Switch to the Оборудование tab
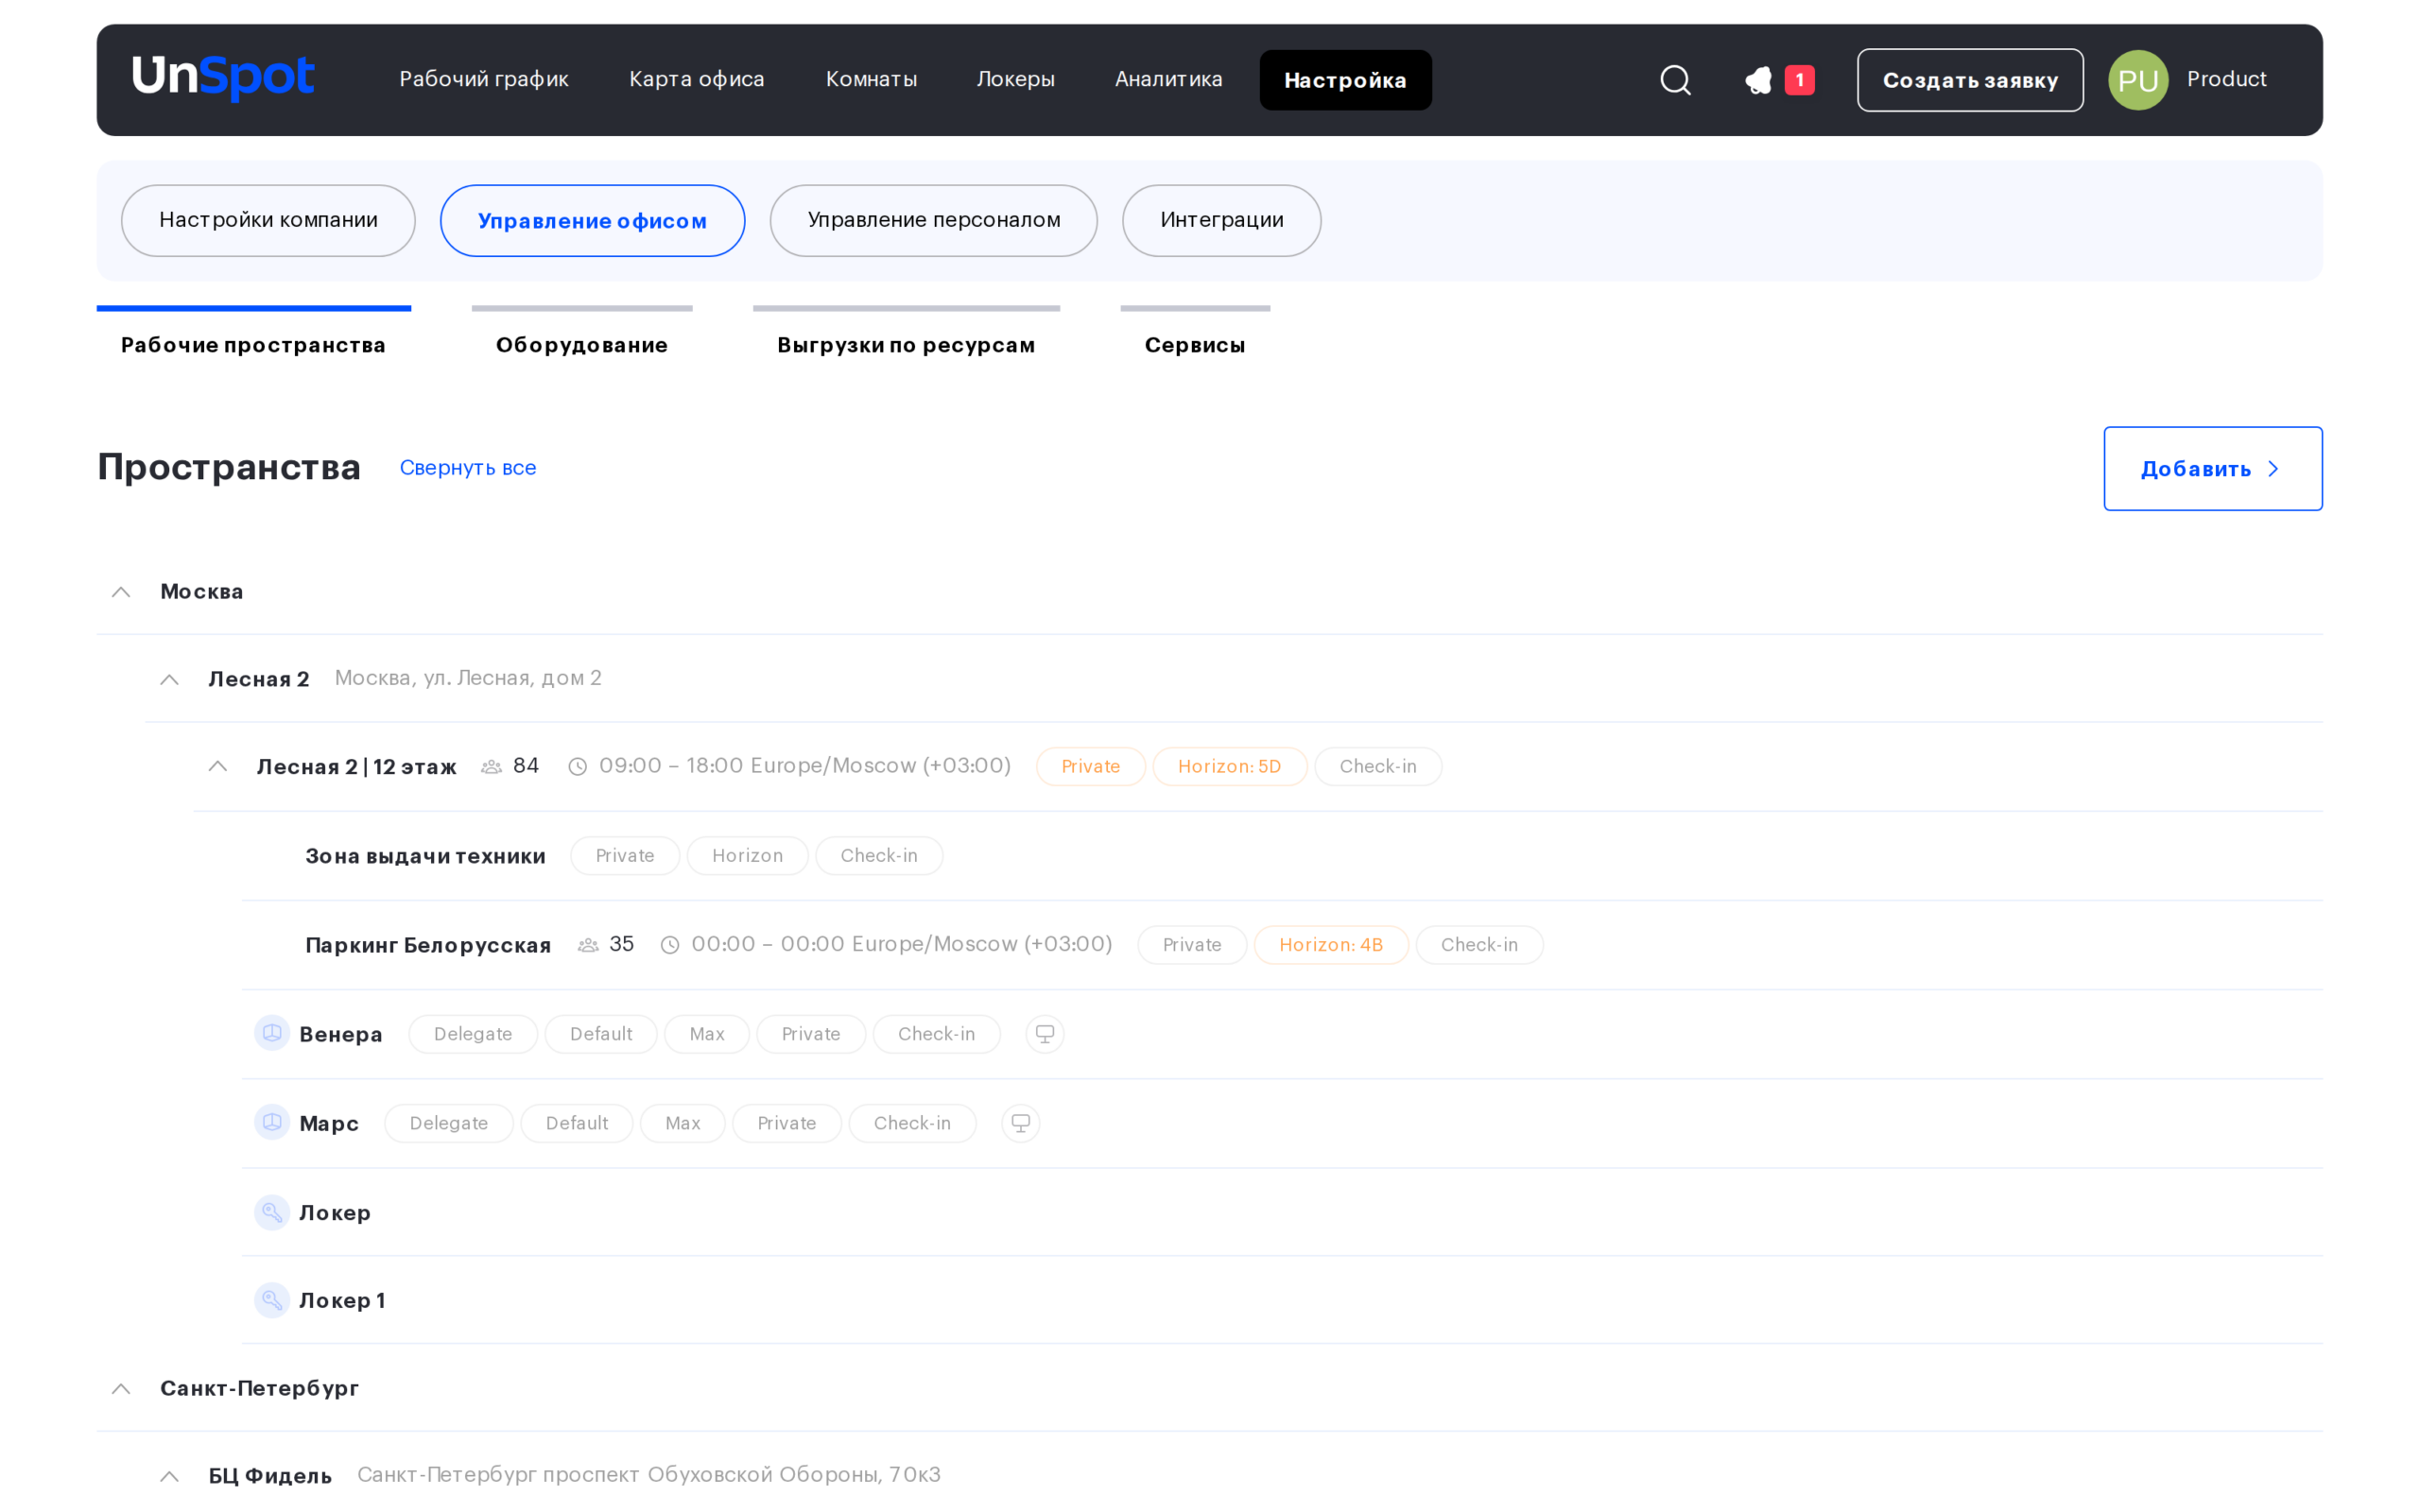This screenshot has width=2420, height=1512. point(582,344)
